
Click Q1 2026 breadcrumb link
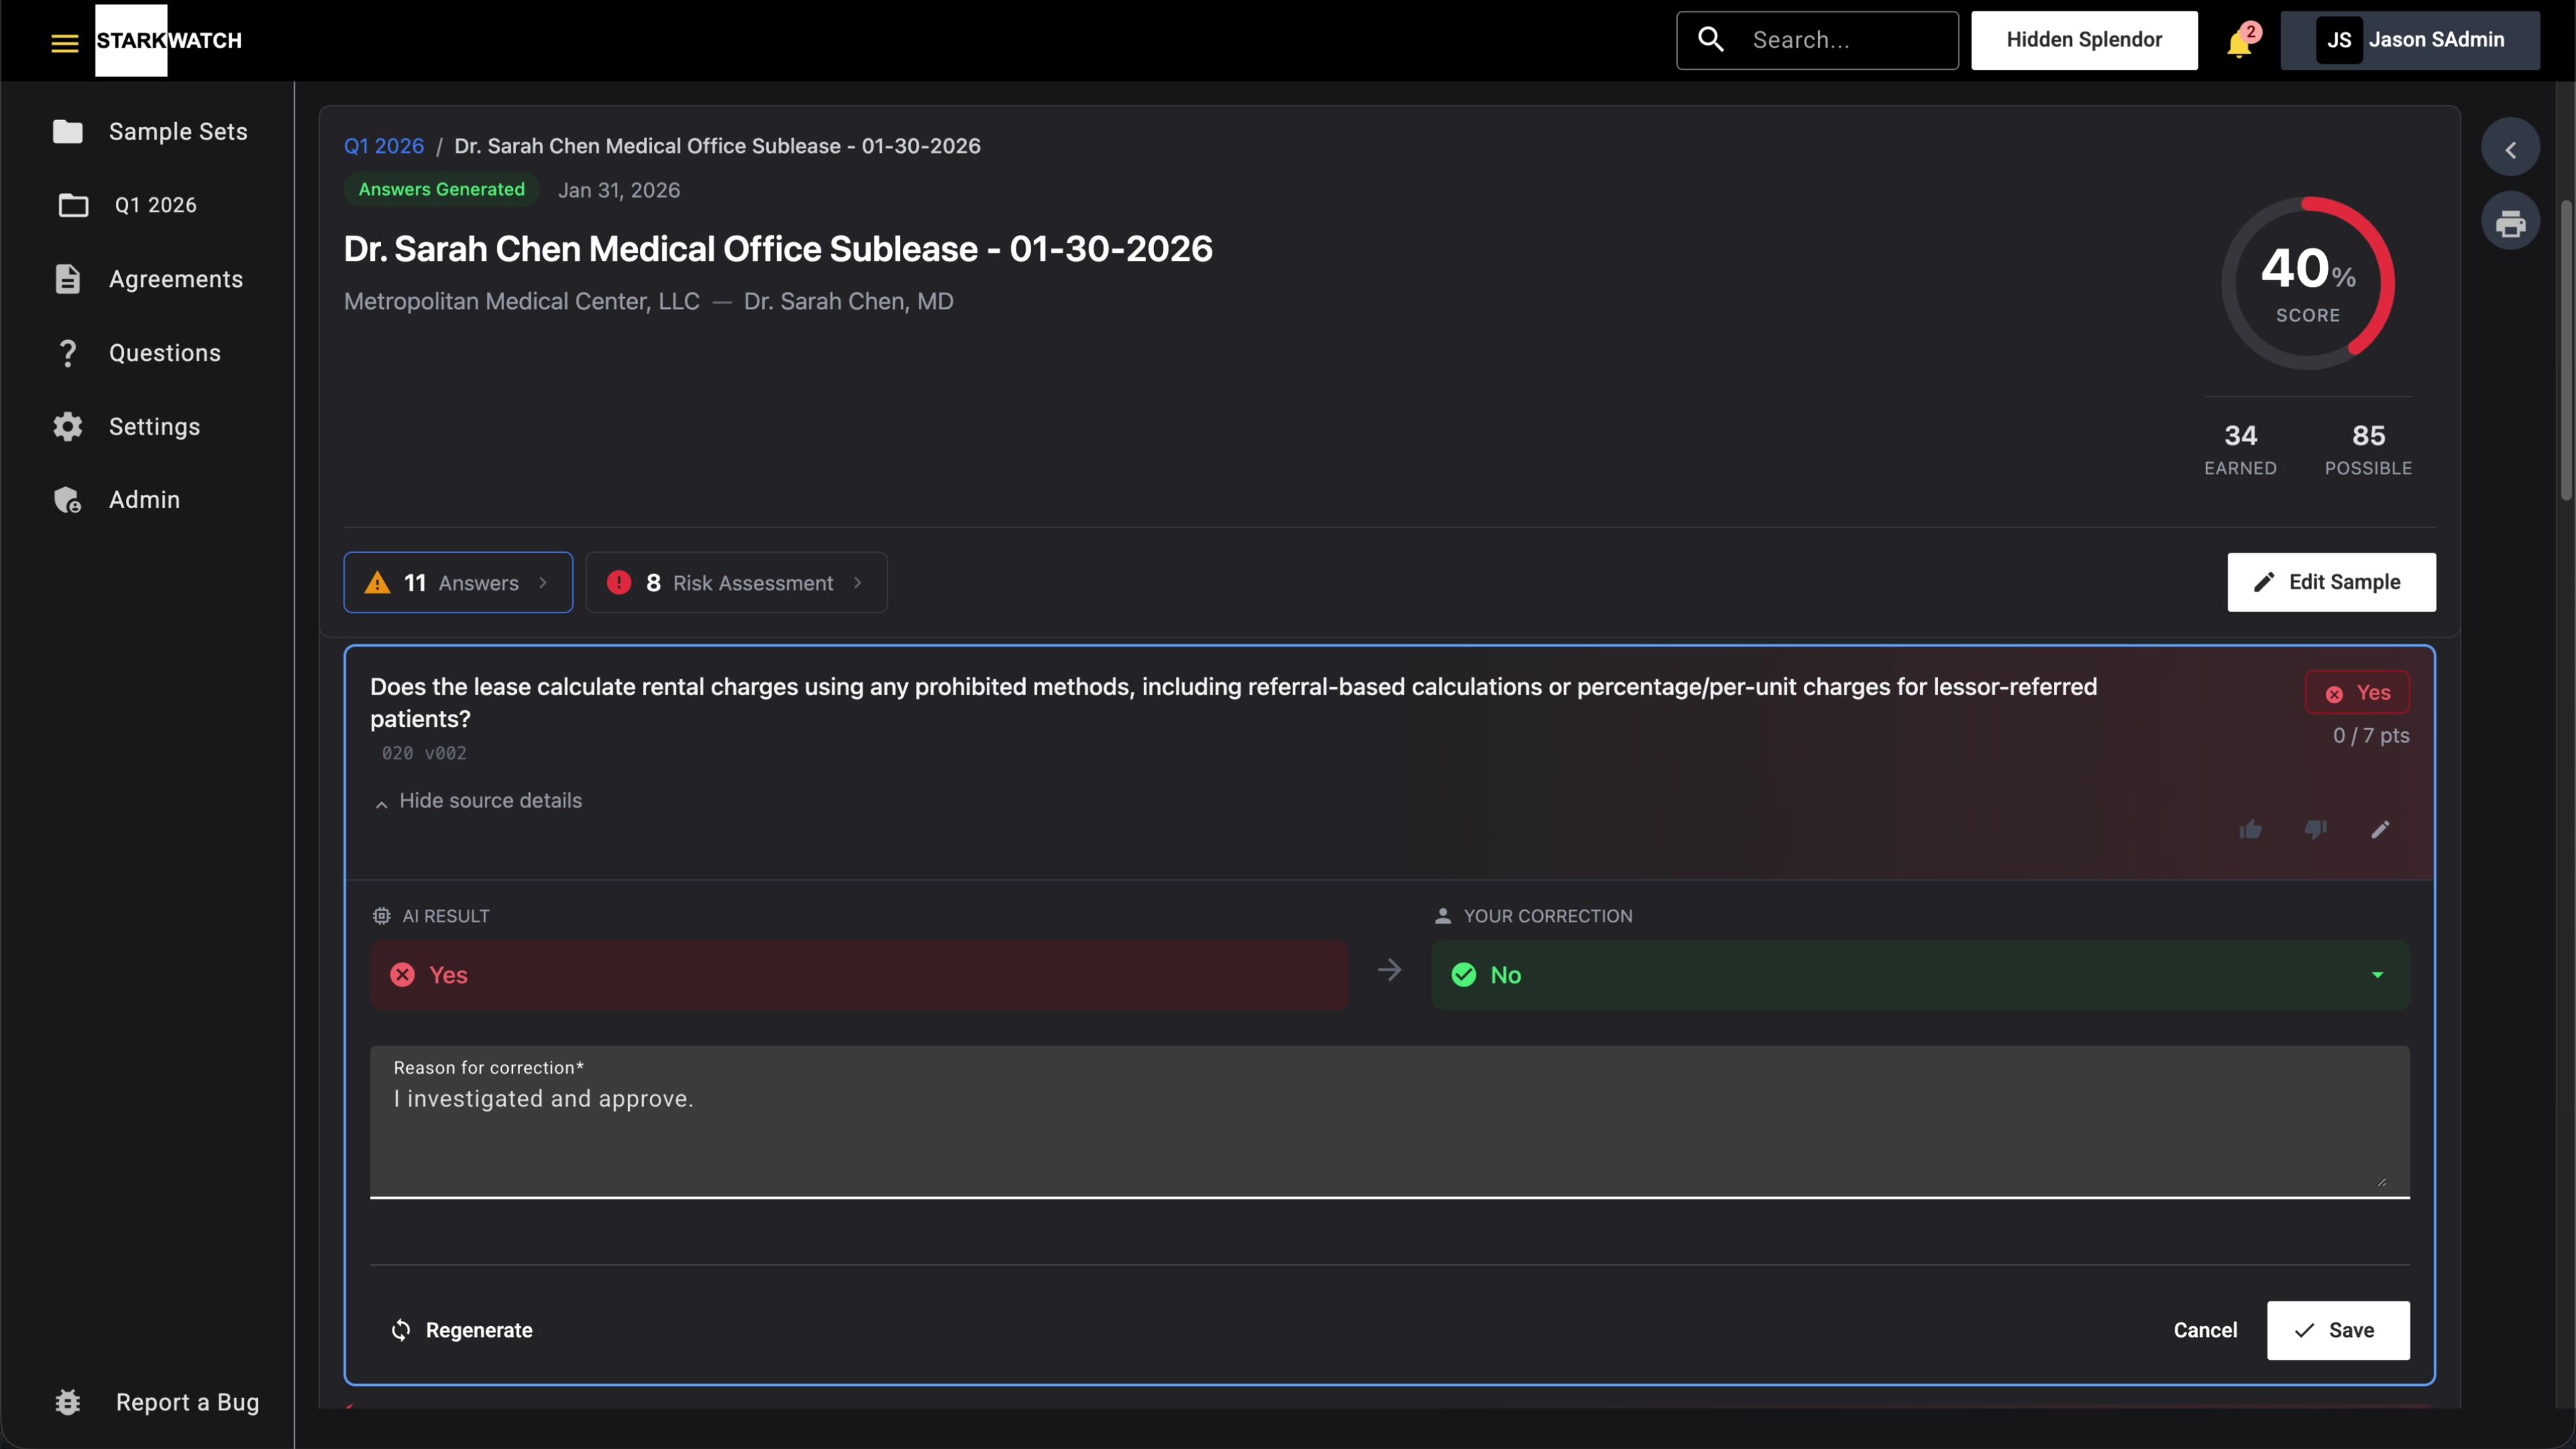pyautogui.click(x=384, y=146)
